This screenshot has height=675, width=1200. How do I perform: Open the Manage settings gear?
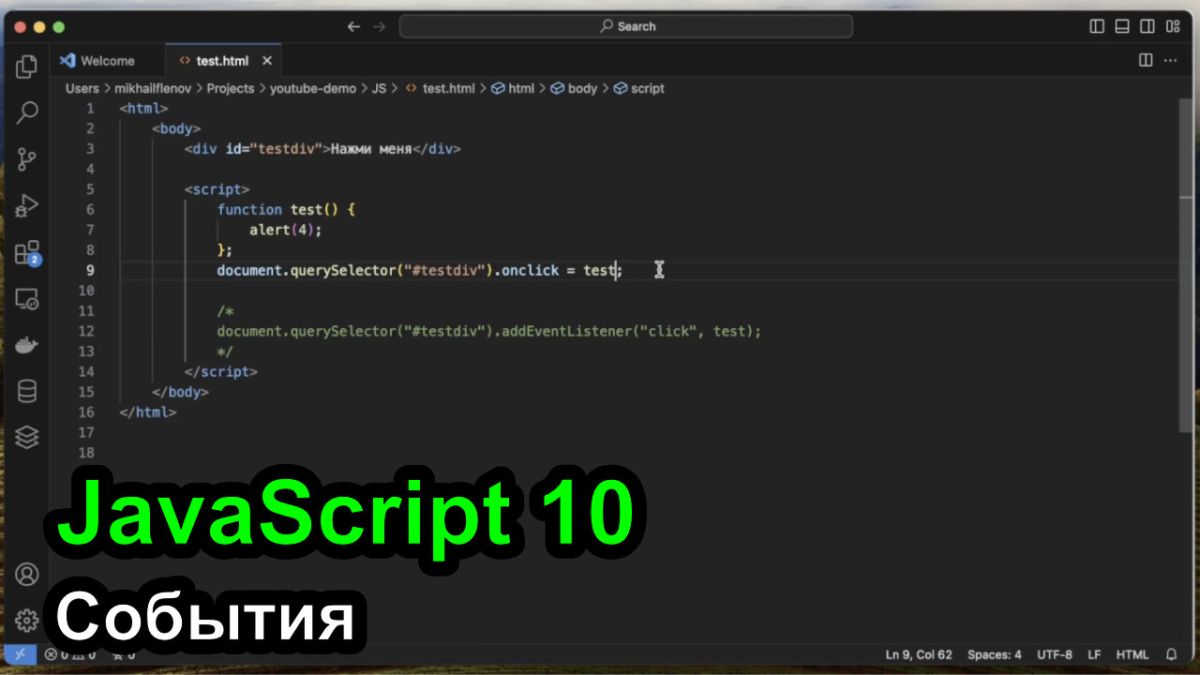[x=27, y=620]
